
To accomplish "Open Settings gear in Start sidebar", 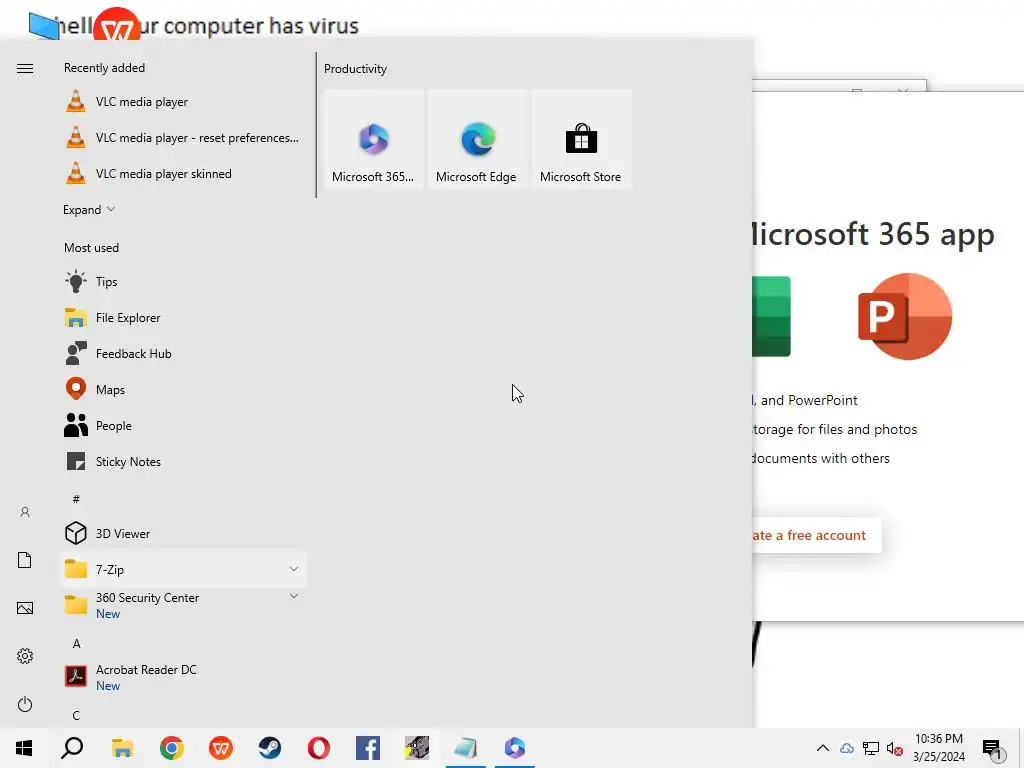I will pyautogui.click(x=25, y=656).
